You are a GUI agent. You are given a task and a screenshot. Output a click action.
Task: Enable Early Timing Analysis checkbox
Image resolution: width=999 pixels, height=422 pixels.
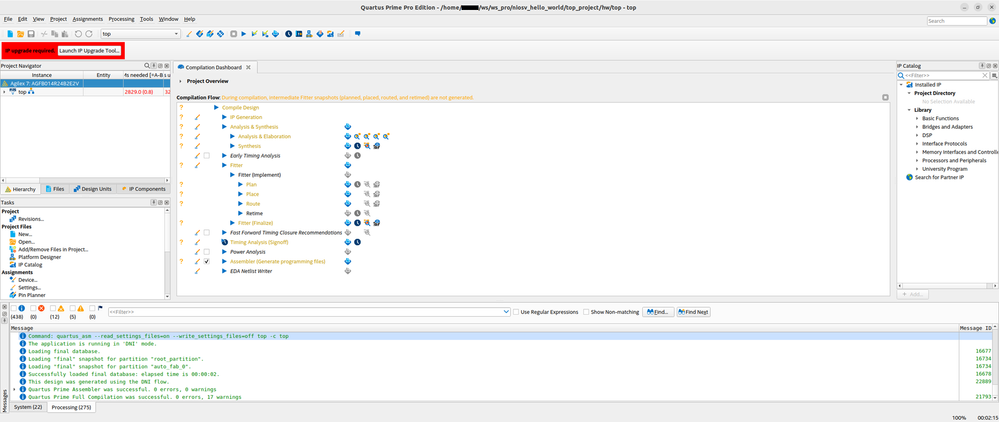(206, 156)
